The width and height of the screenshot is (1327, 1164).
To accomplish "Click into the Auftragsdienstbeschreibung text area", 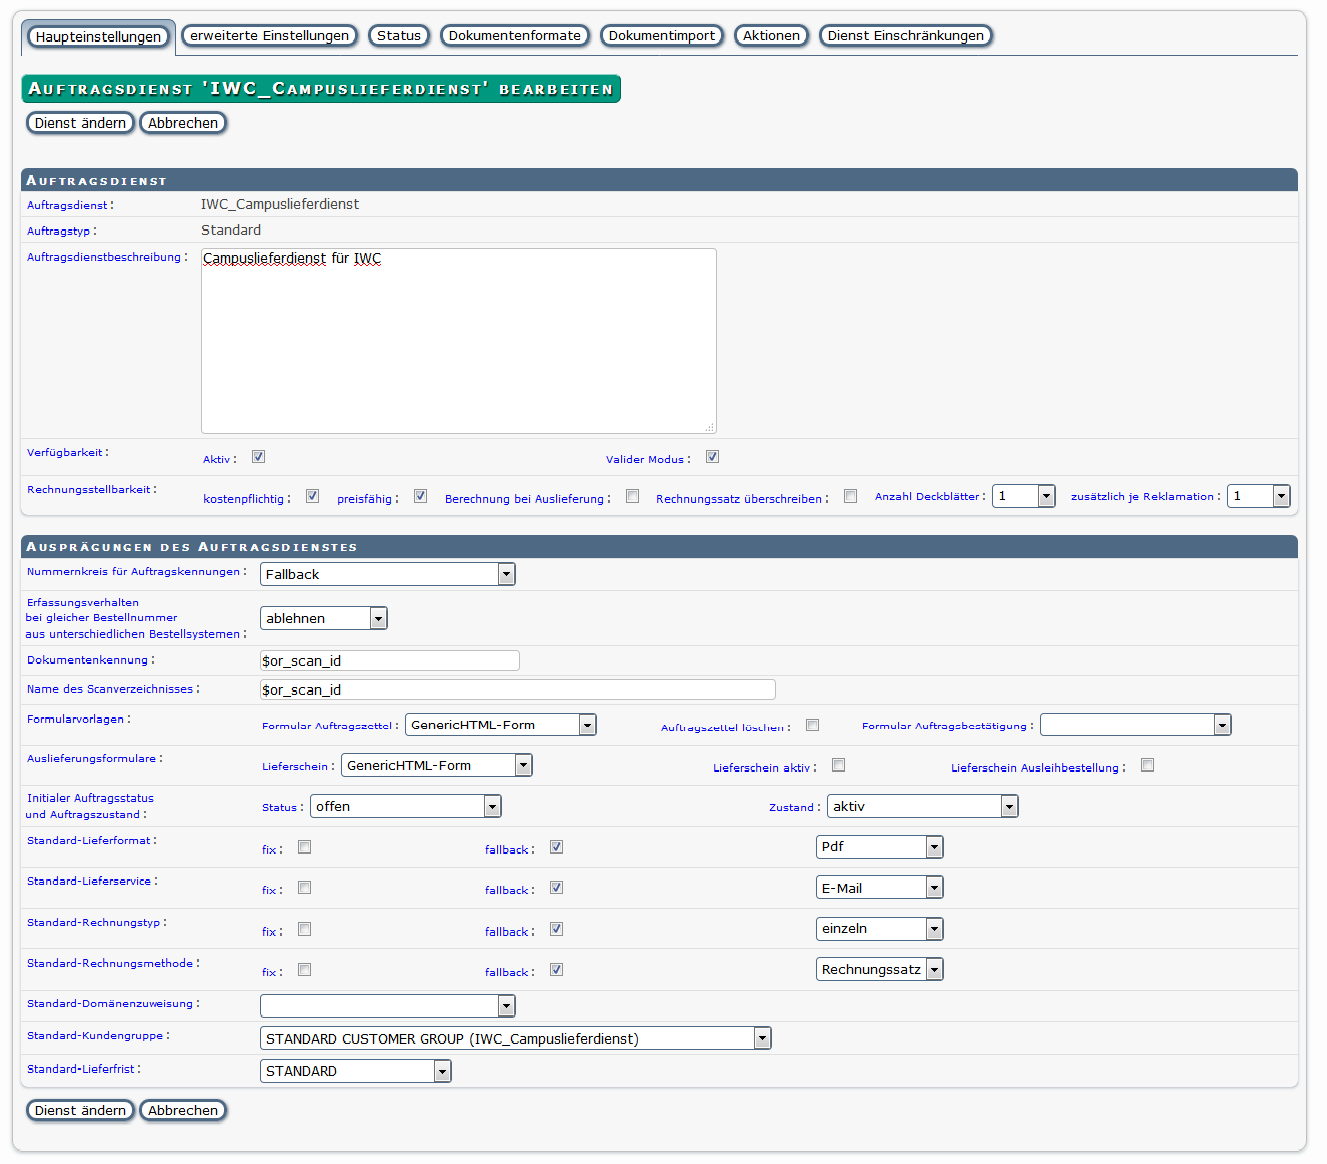I will pos(458,340).
